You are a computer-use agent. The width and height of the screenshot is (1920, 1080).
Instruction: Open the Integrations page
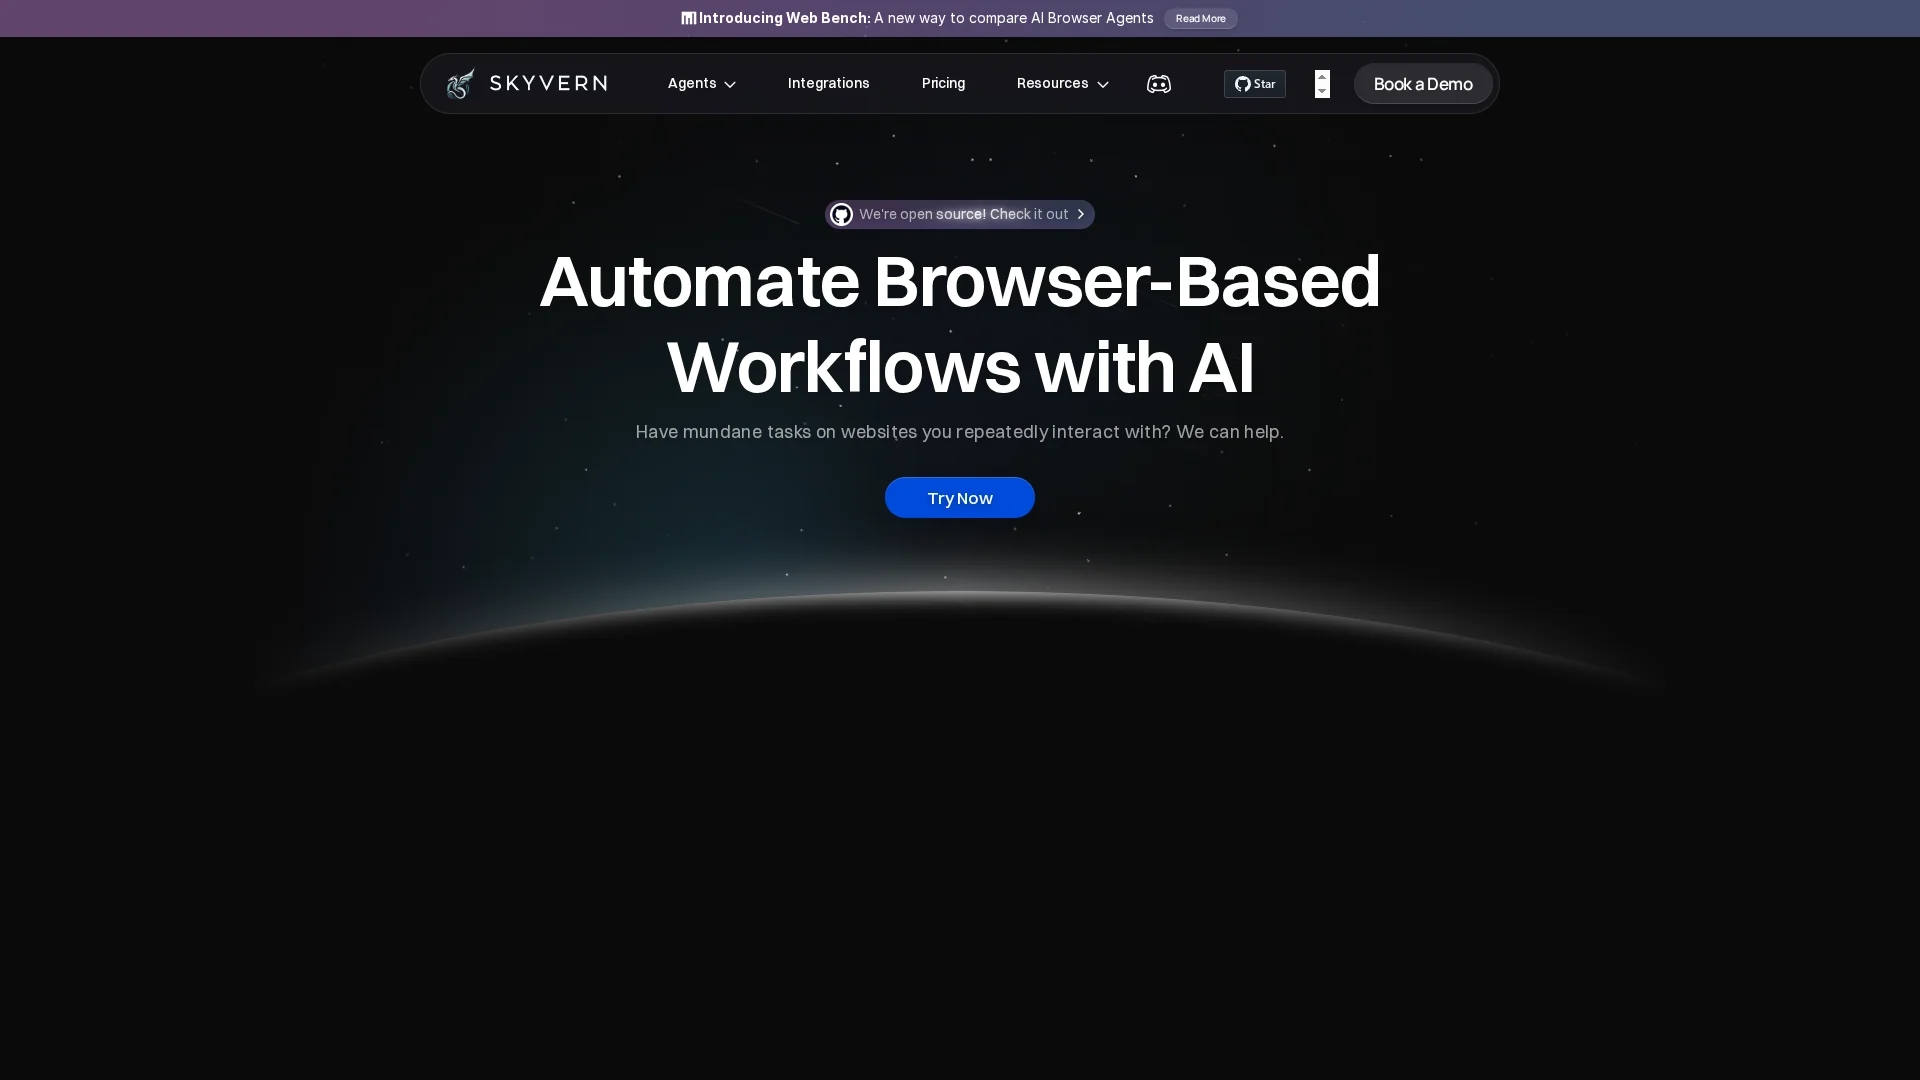tap(829, 83)
